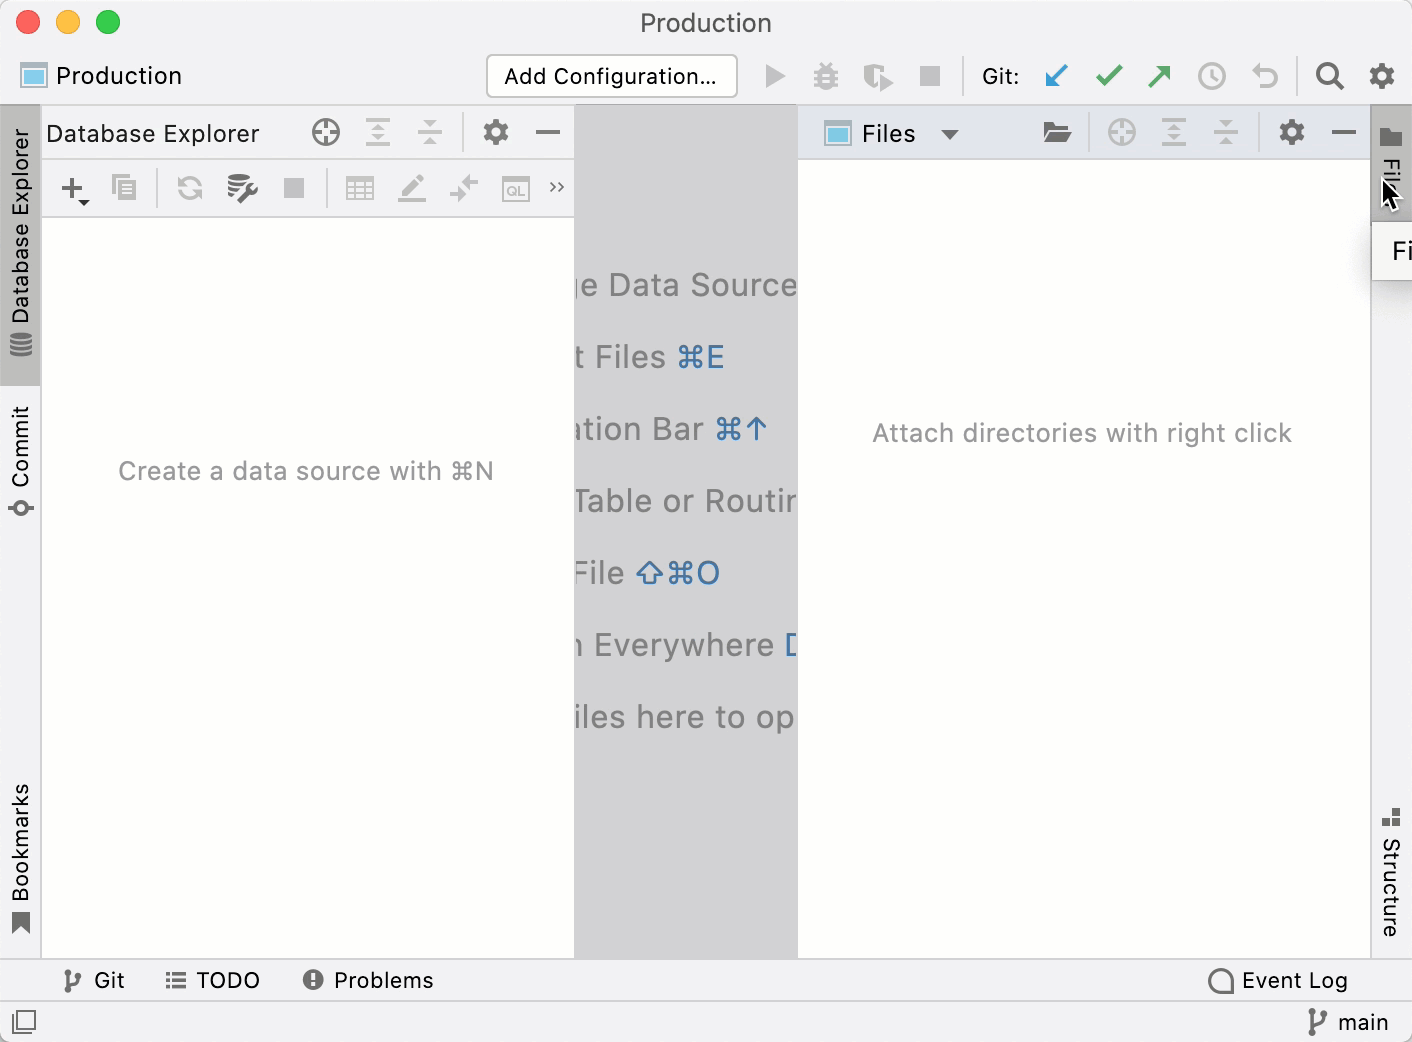The image size is (1412, 1042).
Task: Click the duplicate data source icon
Action: click(x=124, y=188)
